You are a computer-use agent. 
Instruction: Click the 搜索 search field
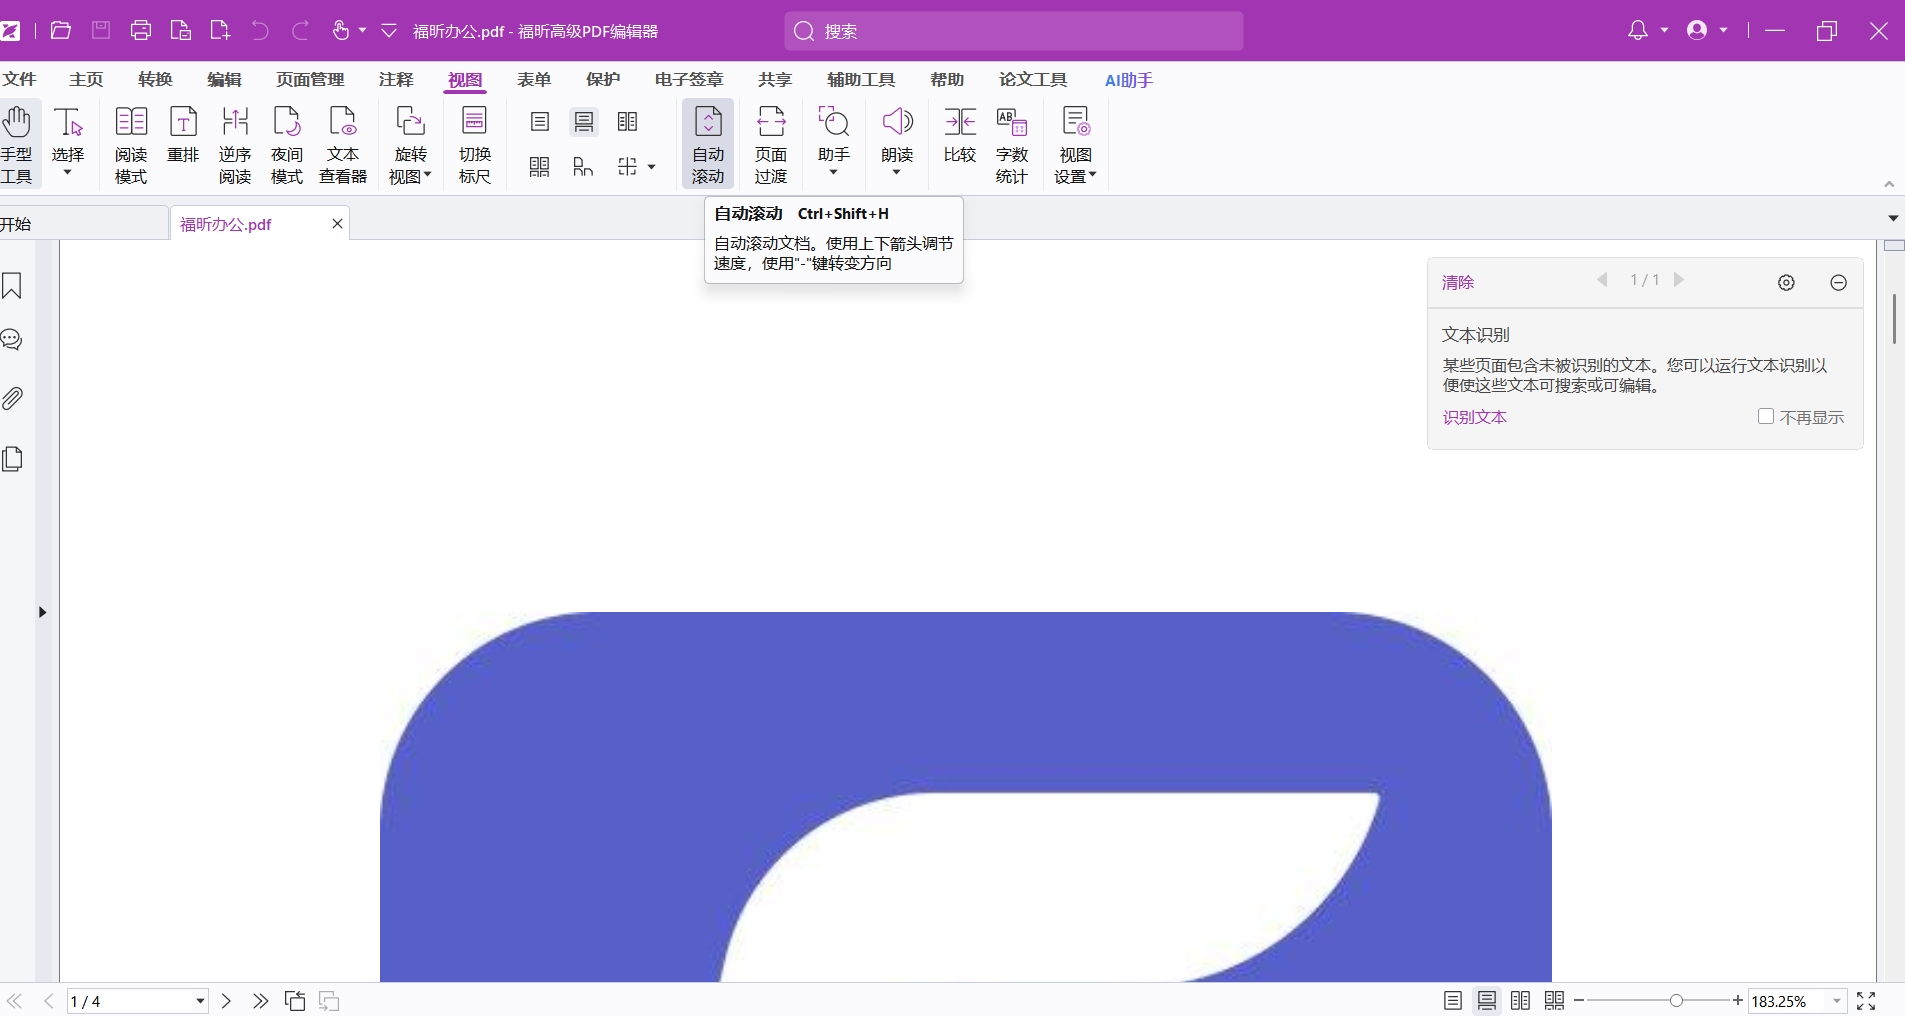pyautogui.click(x=1014, y=31)
